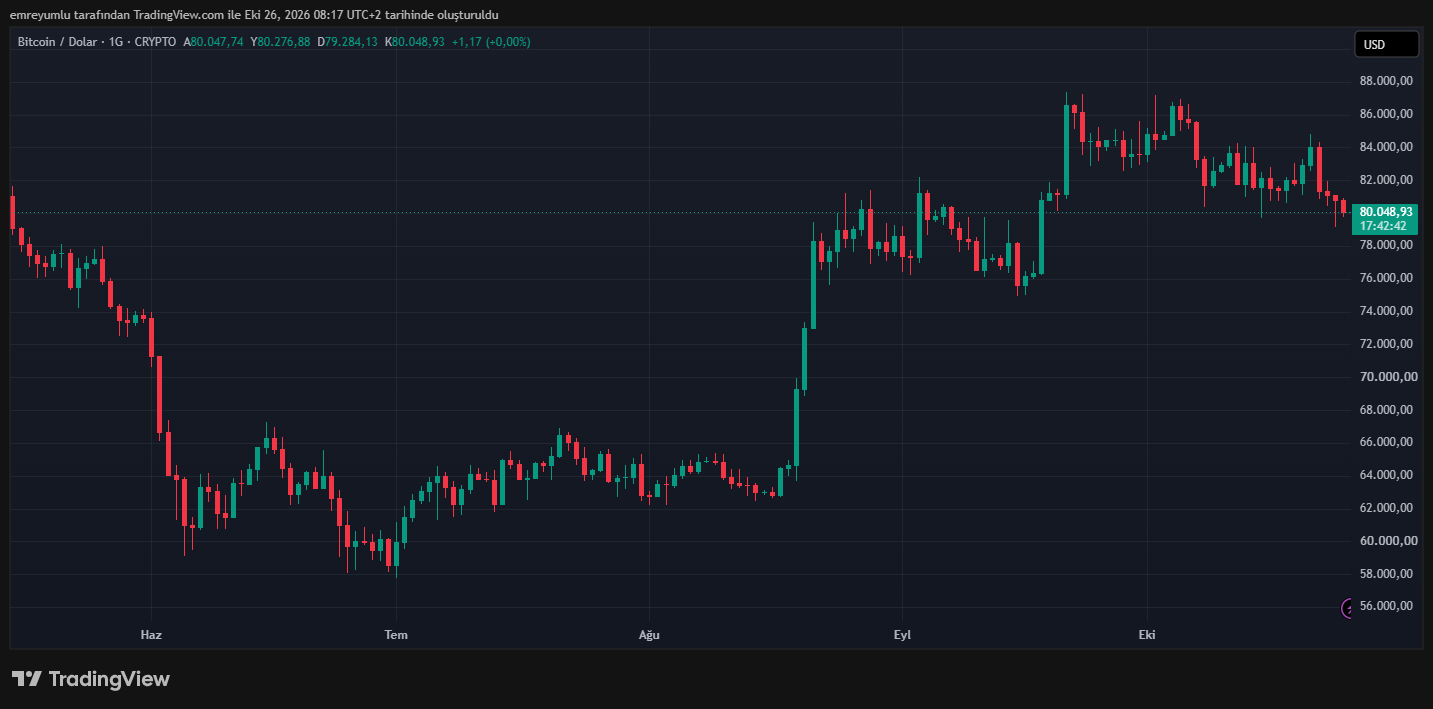This screenshot has height=709, width=1433.
Task: Click the high value Y80.276,88
Action: pyautogui.click(x=281, y=42)
